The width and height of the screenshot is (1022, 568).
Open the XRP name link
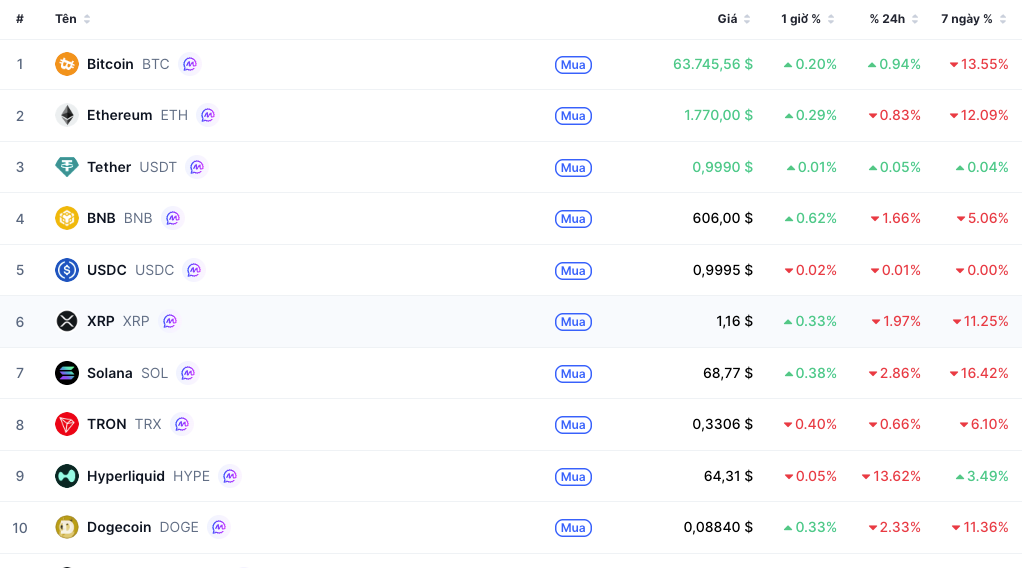coord(100,321)
